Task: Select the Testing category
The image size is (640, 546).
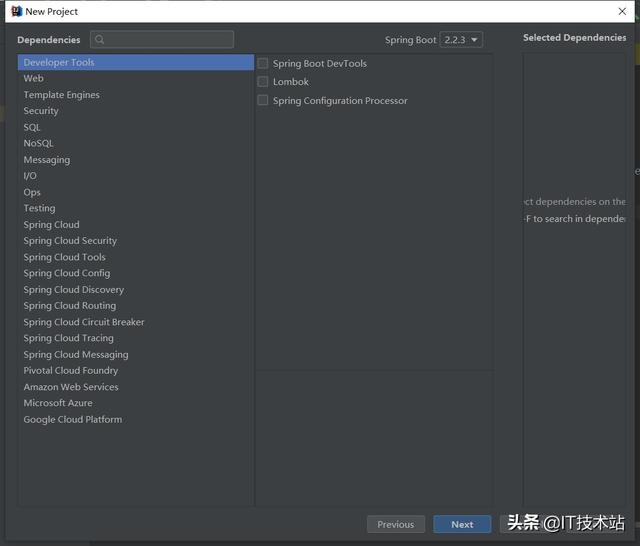Action: (x=136, y=208)
